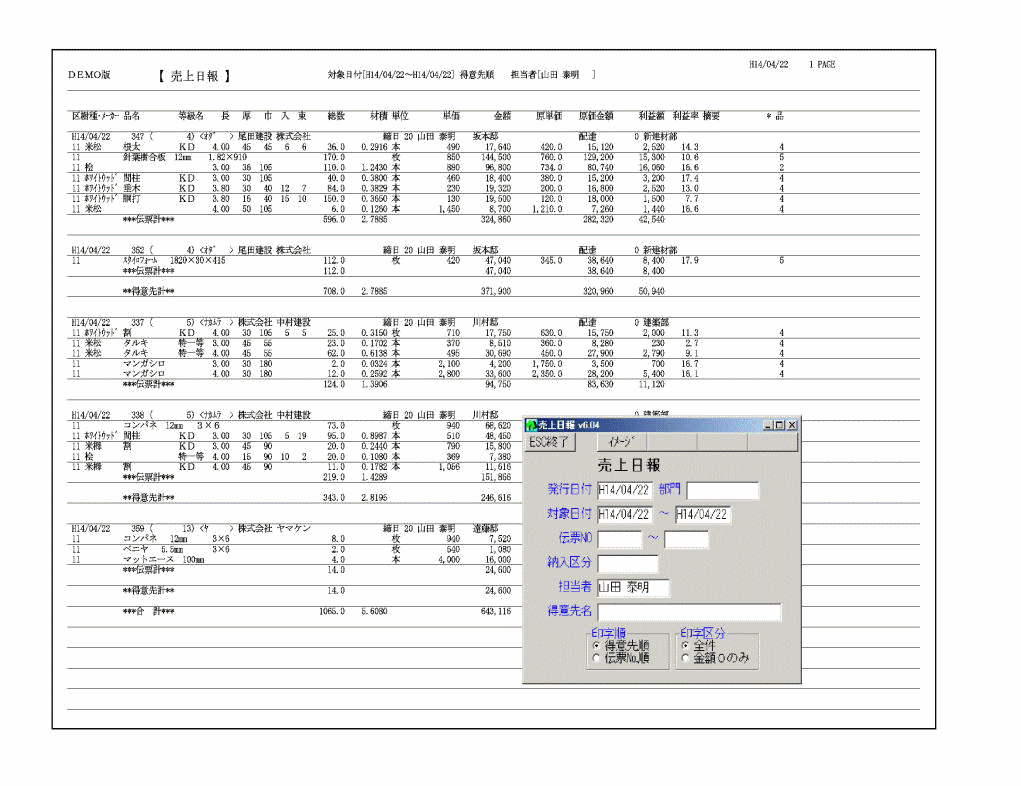This screenshot has width=1021, height=786.
Task: Click the イメージ preview button
Action: point(621,442)
